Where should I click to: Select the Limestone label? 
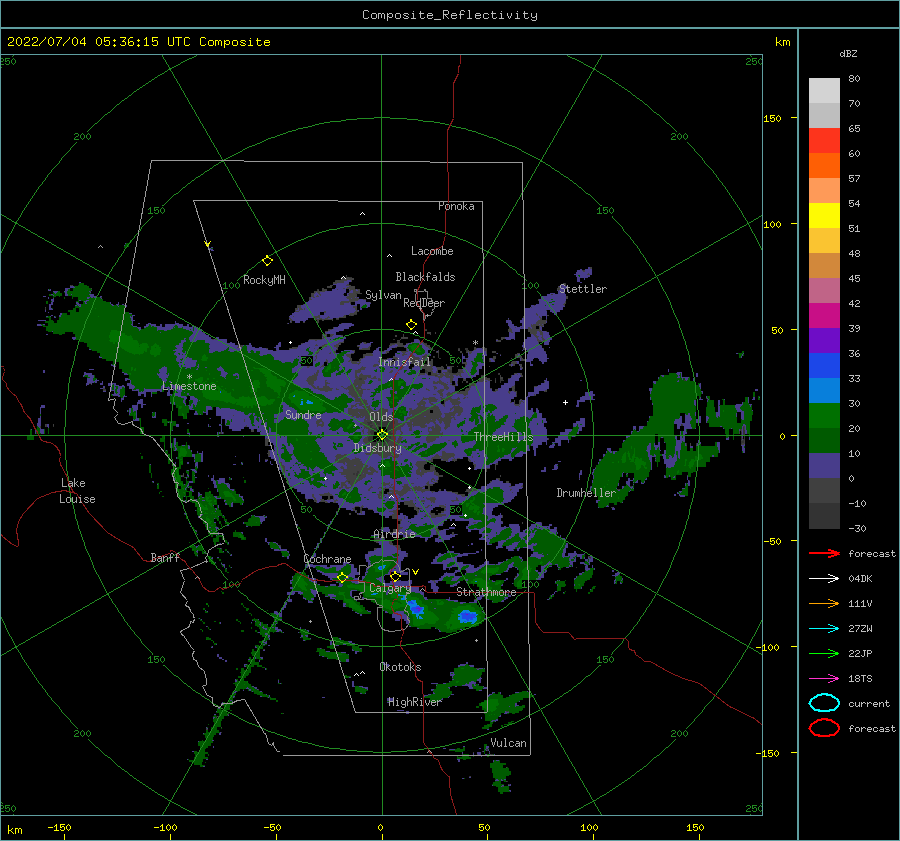[189, 386]
